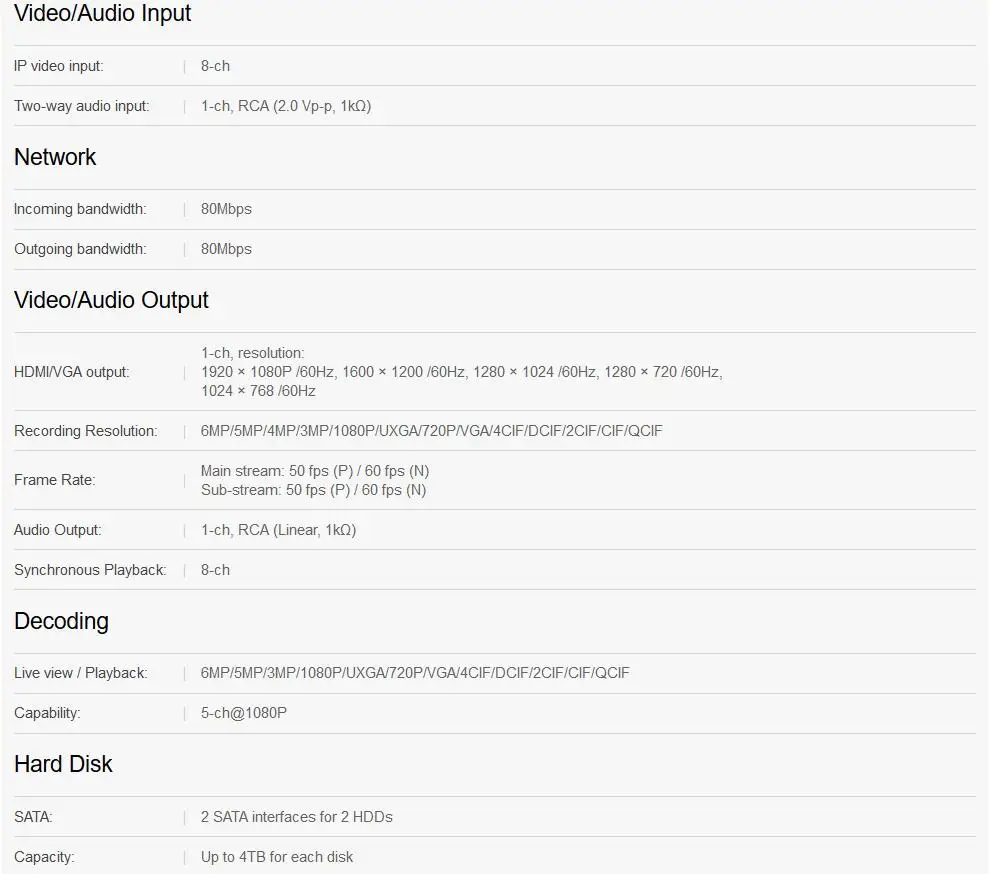Select the Up to 4TB capacity value

(277, 857)
